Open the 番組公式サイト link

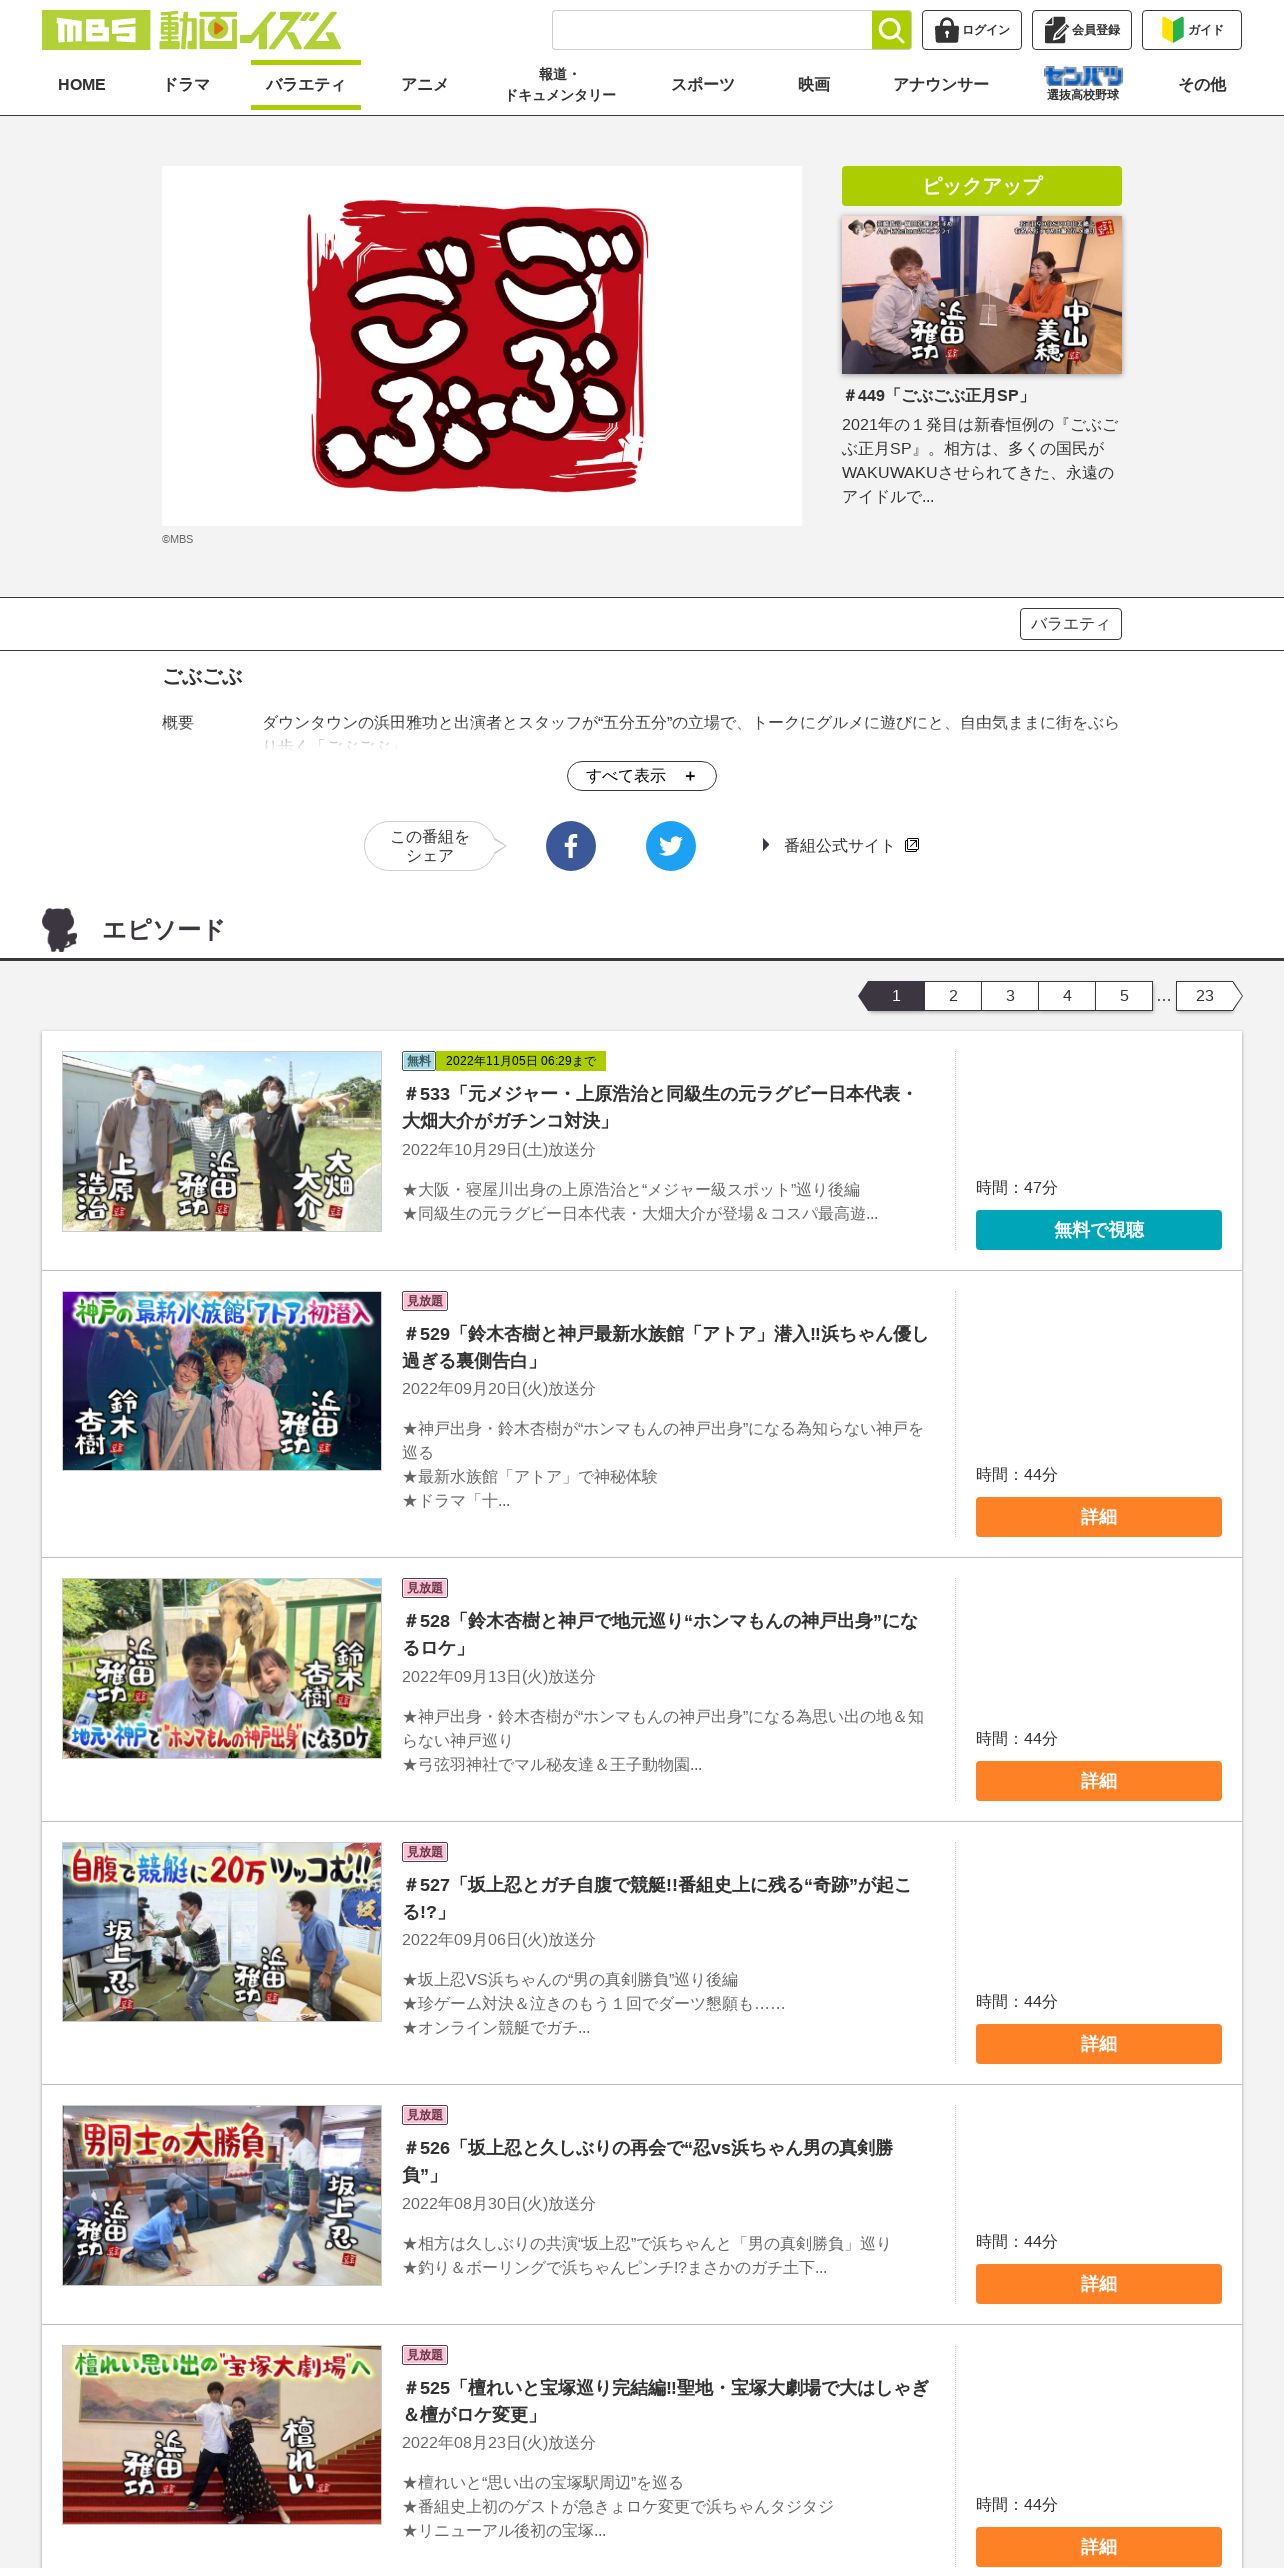click(x=839, y=846)
